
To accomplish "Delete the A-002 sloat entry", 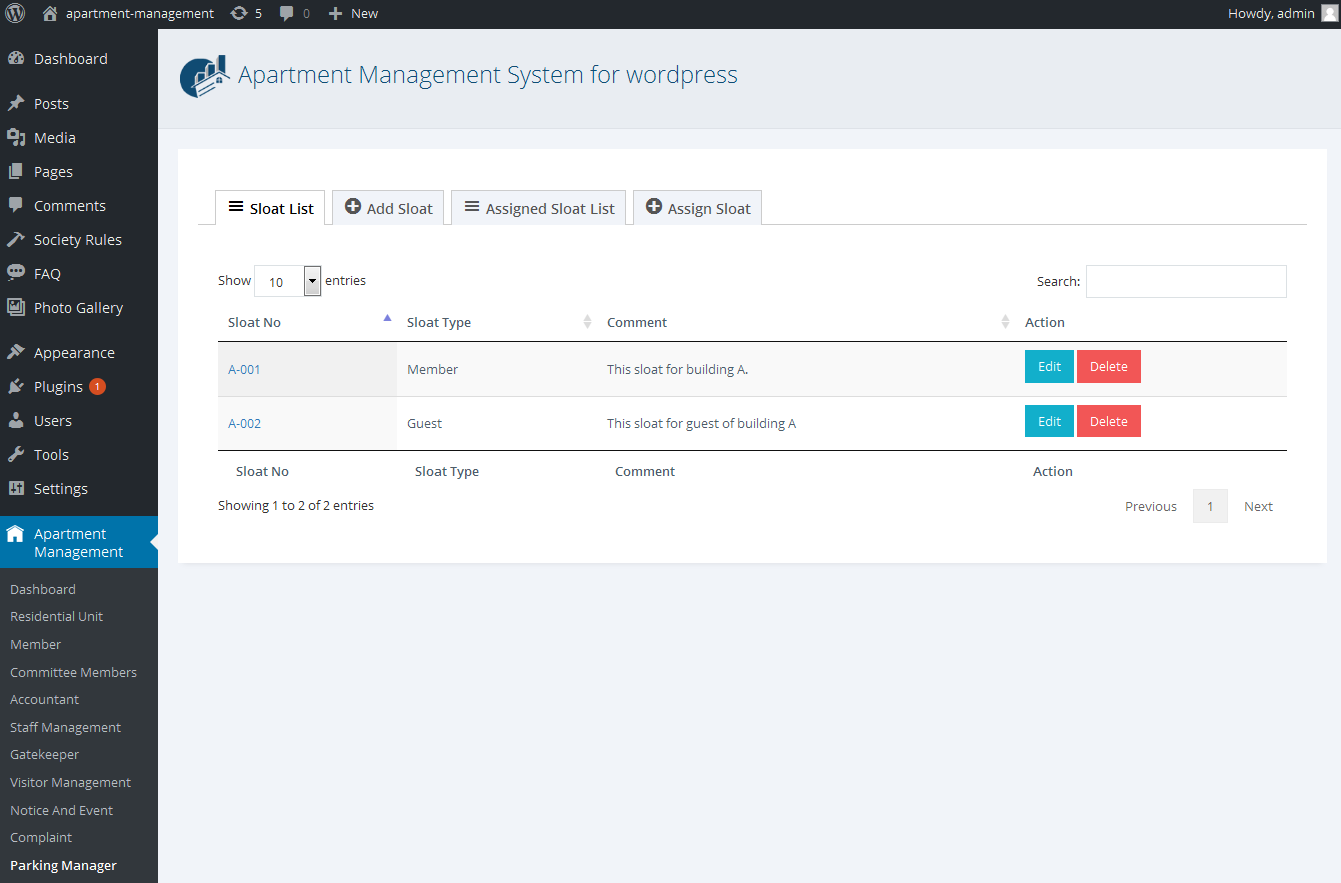I will point(1109,421).
